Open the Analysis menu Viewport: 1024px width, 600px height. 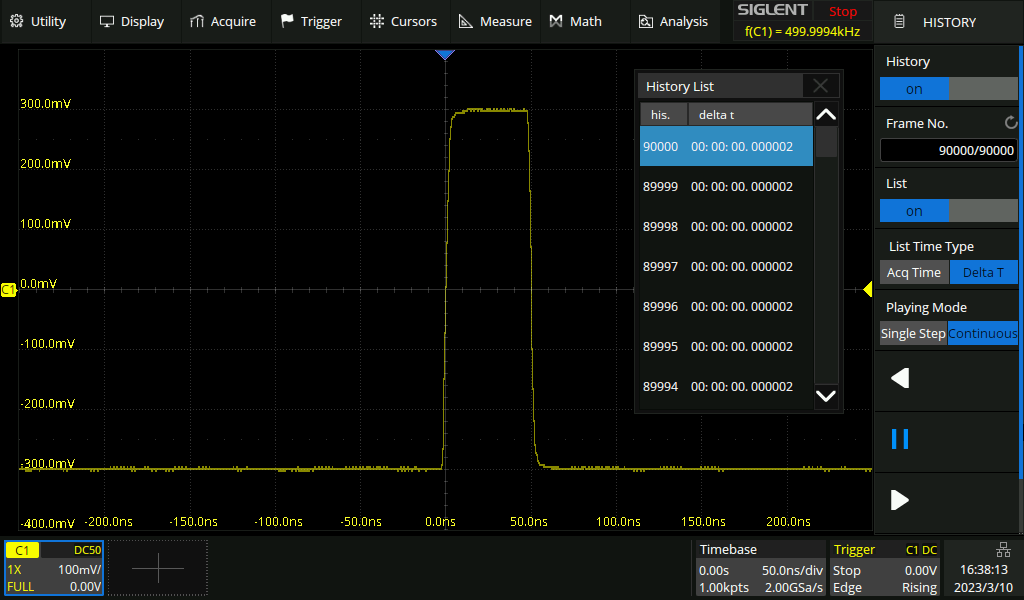click(x=673, y=22)
